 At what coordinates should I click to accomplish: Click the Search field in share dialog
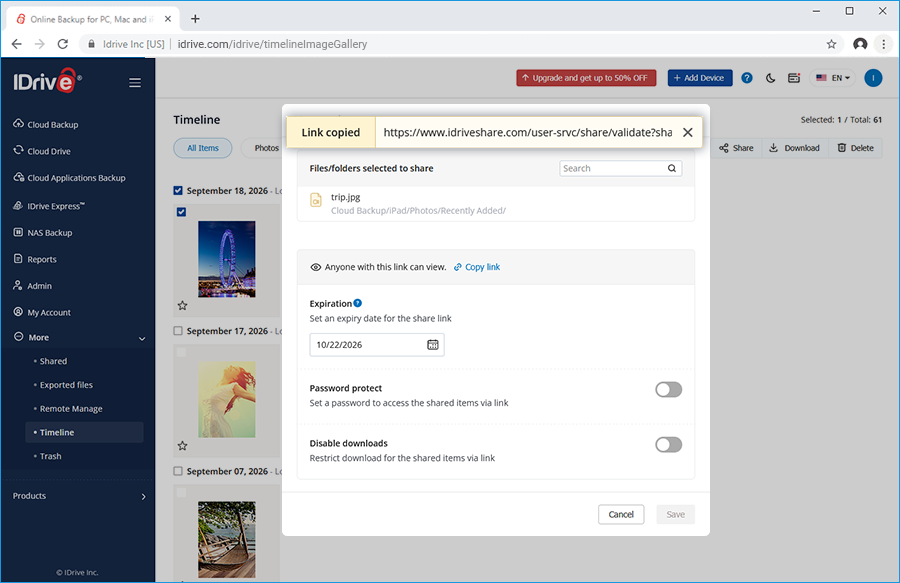click(620, 168)
